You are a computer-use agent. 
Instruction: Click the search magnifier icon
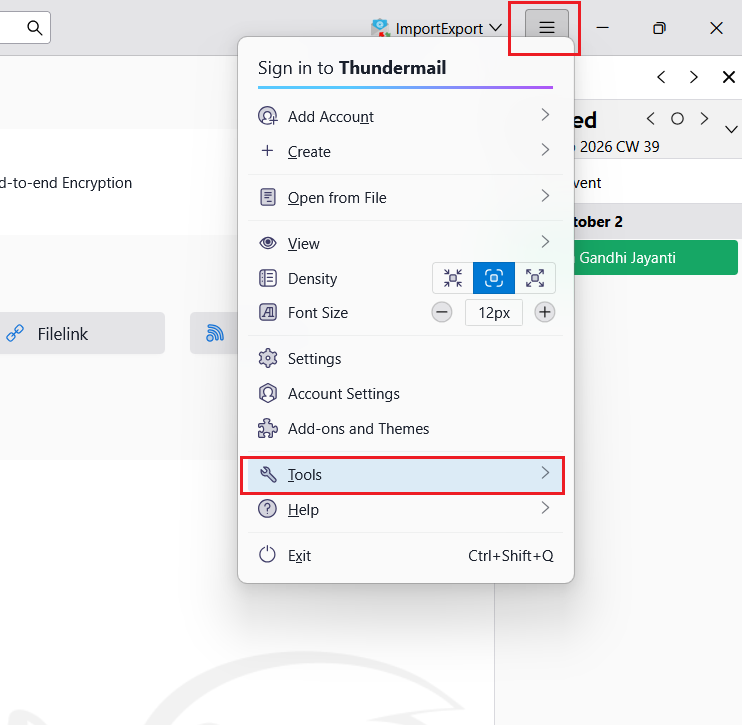(x=35, y=28)
